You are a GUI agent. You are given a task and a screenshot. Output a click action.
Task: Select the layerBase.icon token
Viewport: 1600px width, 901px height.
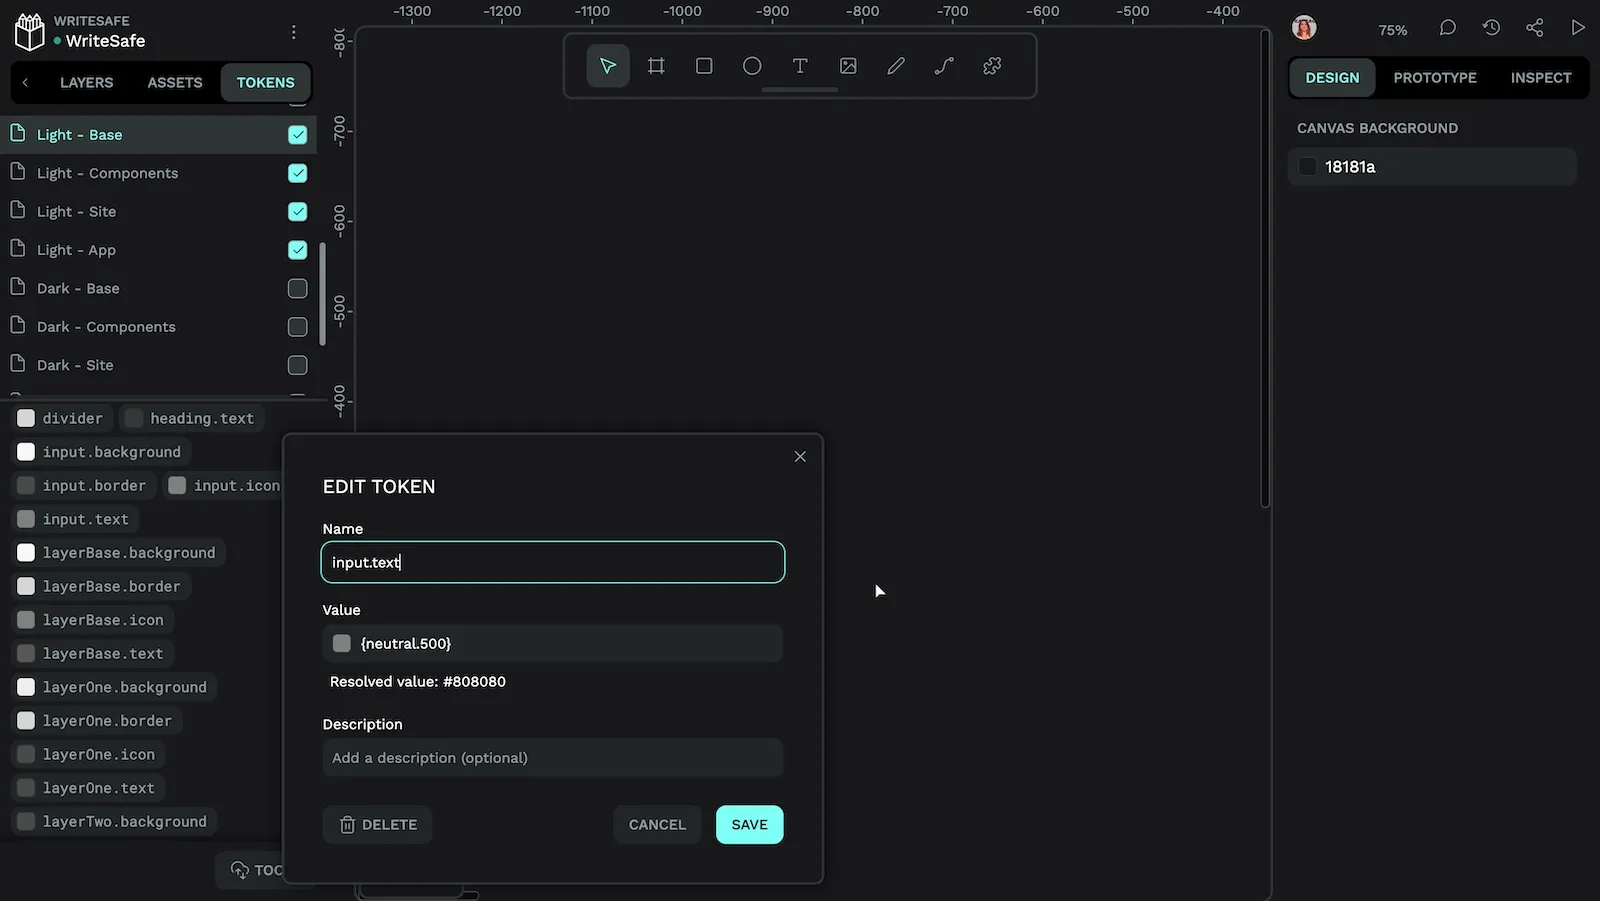(x=93, y=620)
